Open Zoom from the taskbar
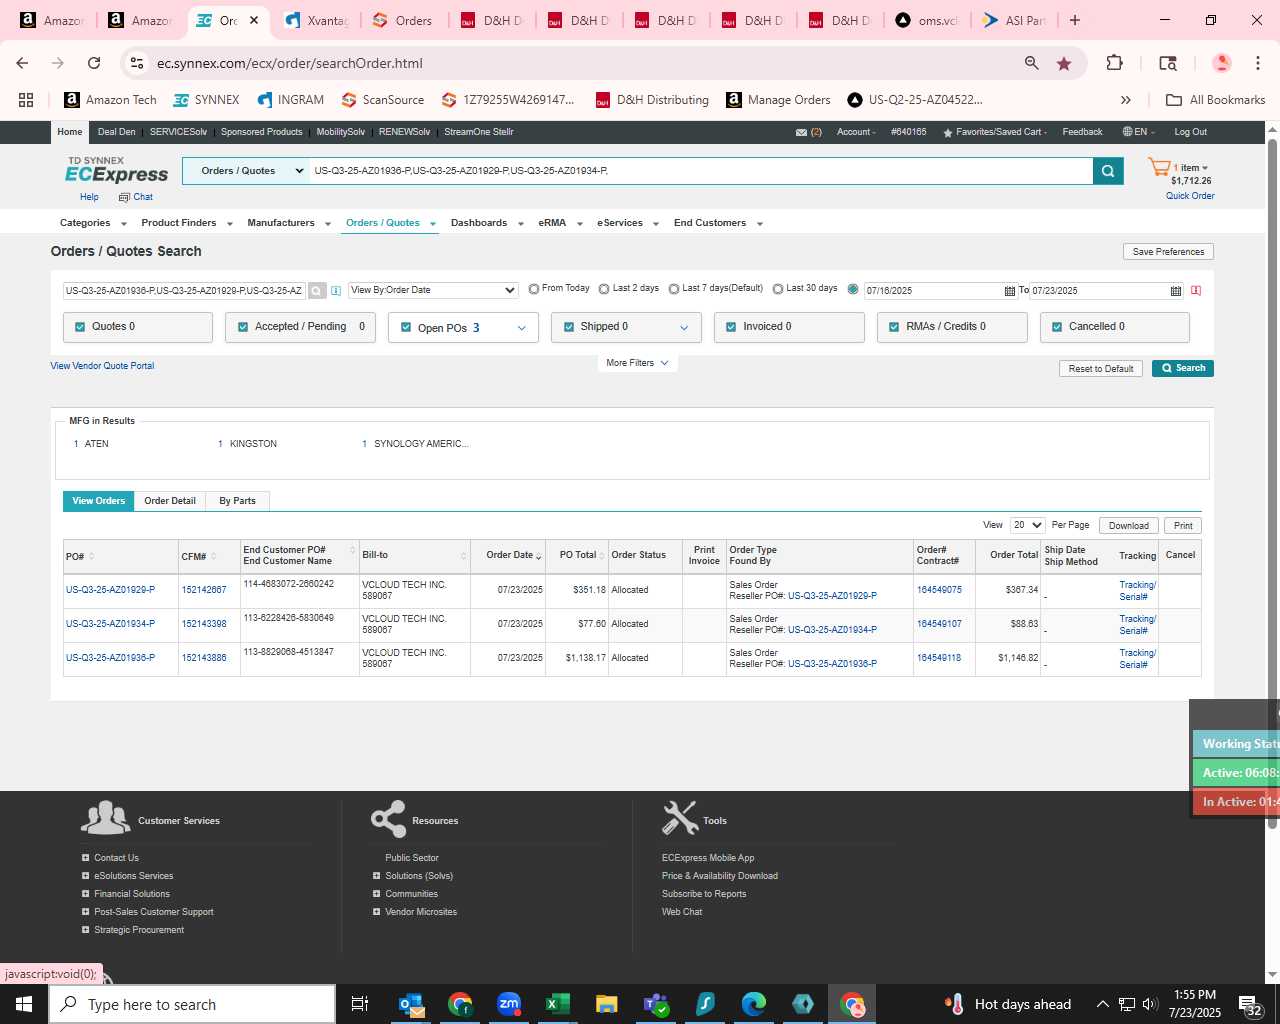This screenshot has width=1280, height=1024. coord(509,1004)
